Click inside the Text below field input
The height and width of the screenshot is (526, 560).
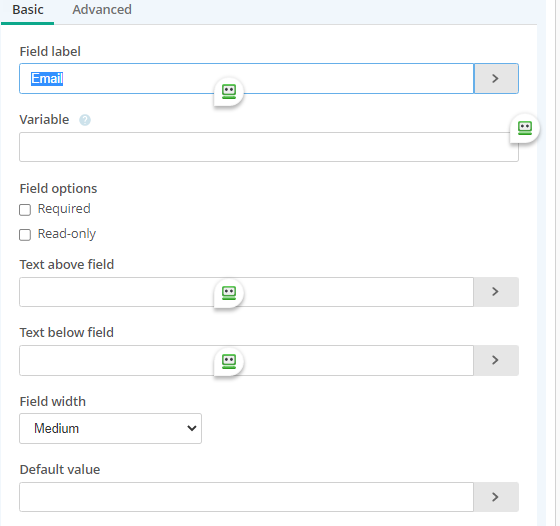click(246, 360)
